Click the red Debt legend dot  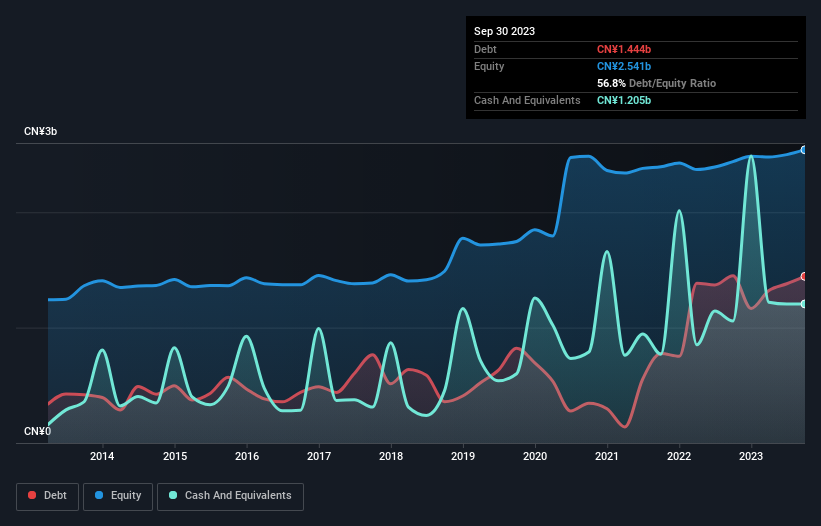pyautogui.click(x=32, y=495)
